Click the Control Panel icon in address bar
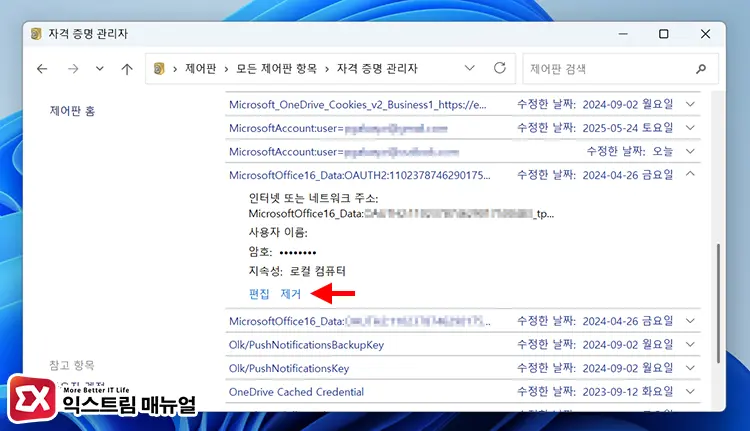This screenshot has width=750, height=431. pos(159,69)
